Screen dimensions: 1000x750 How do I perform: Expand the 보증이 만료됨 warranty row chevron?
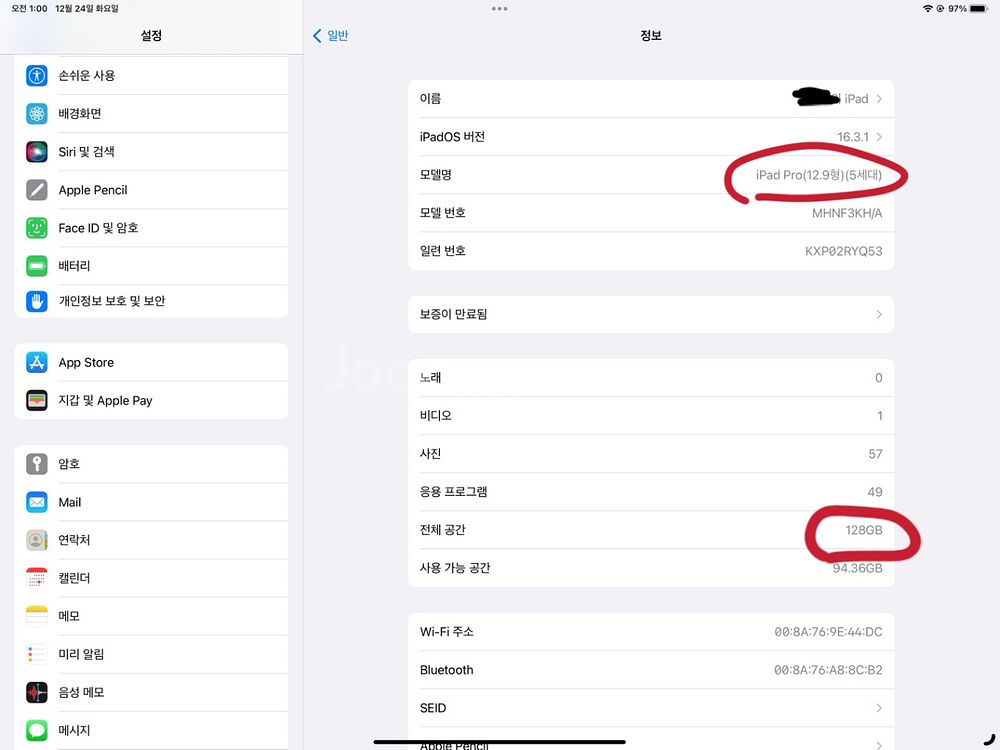[879, 314]
